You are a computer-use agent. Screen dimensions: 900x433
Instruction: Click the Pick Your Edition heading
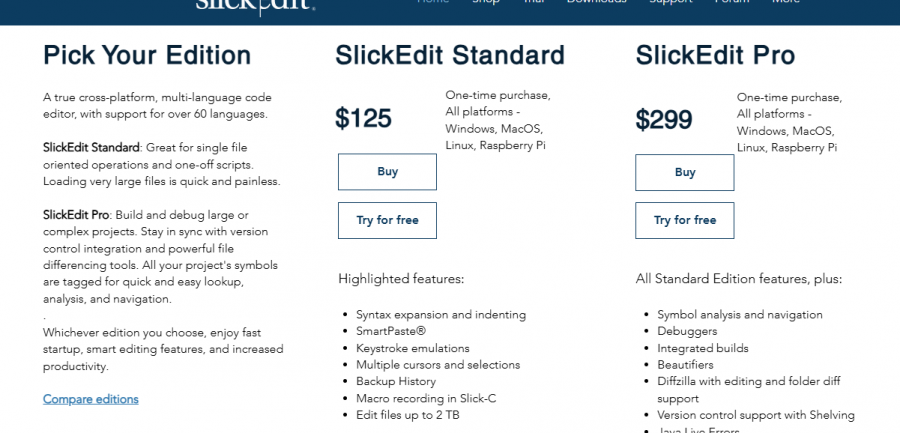(x=147, y=55)
